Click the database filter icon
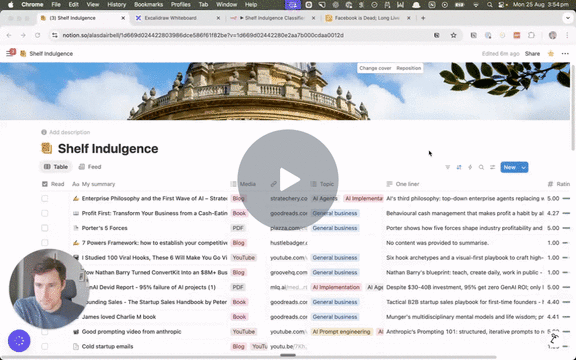The width and height of the screenshot is (576, 360). coord(447,167)
